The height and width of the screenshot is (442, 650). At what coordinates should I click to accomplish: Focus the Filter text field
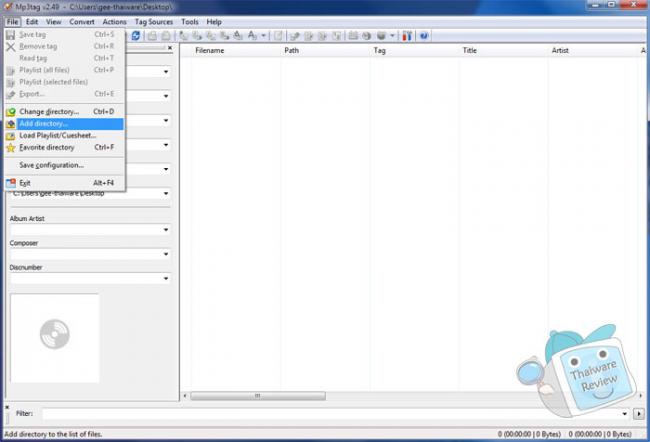tap(331, 414)
